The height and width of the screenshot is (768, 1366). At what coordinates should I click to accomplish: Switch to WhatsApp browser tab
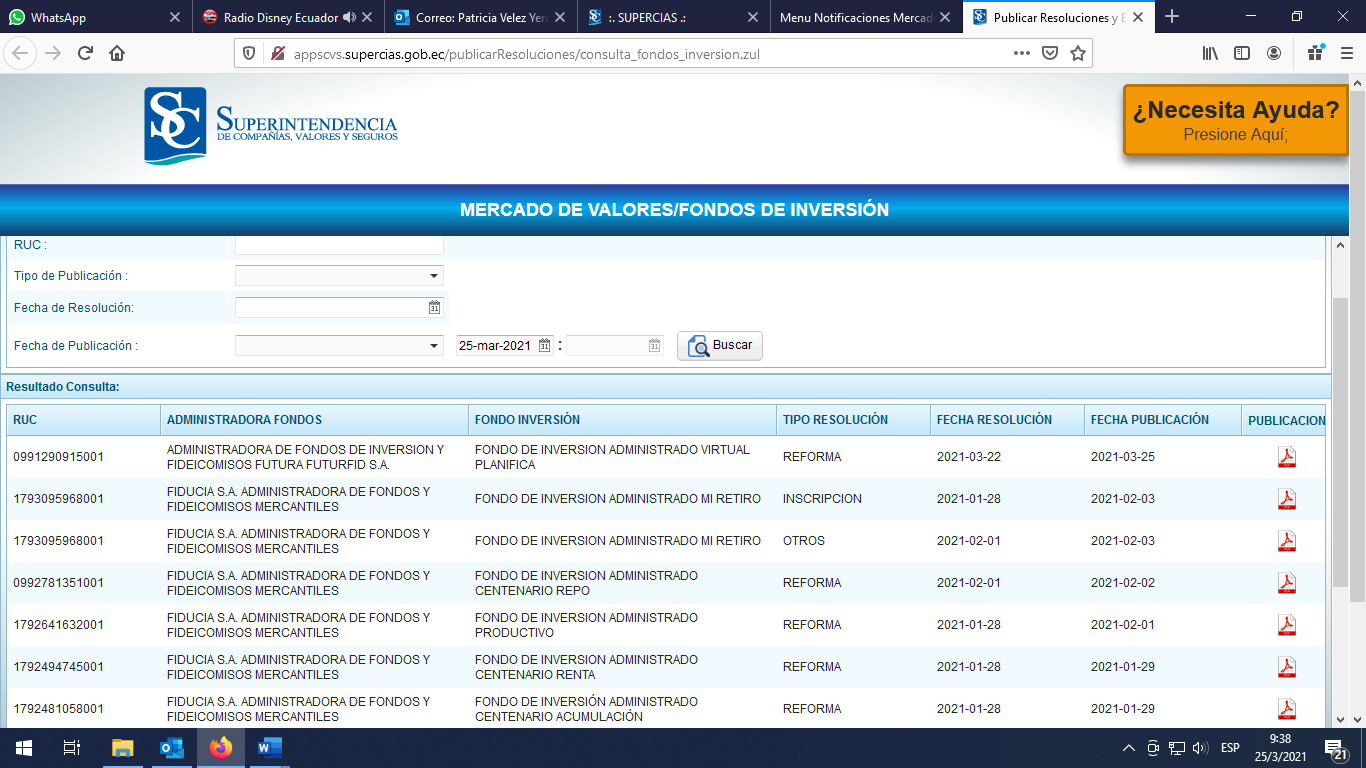click(x=90, y=17)
